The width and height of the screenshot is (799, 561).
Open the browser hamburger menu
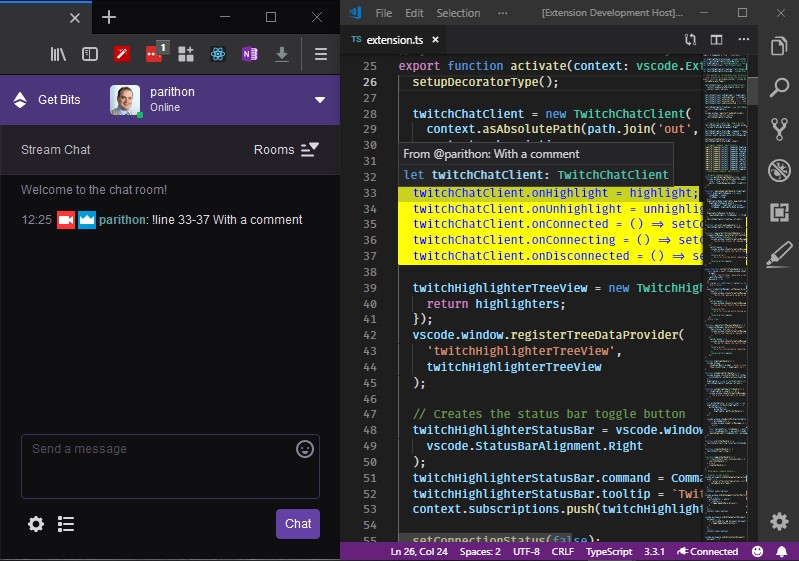[x=321, y=54]
